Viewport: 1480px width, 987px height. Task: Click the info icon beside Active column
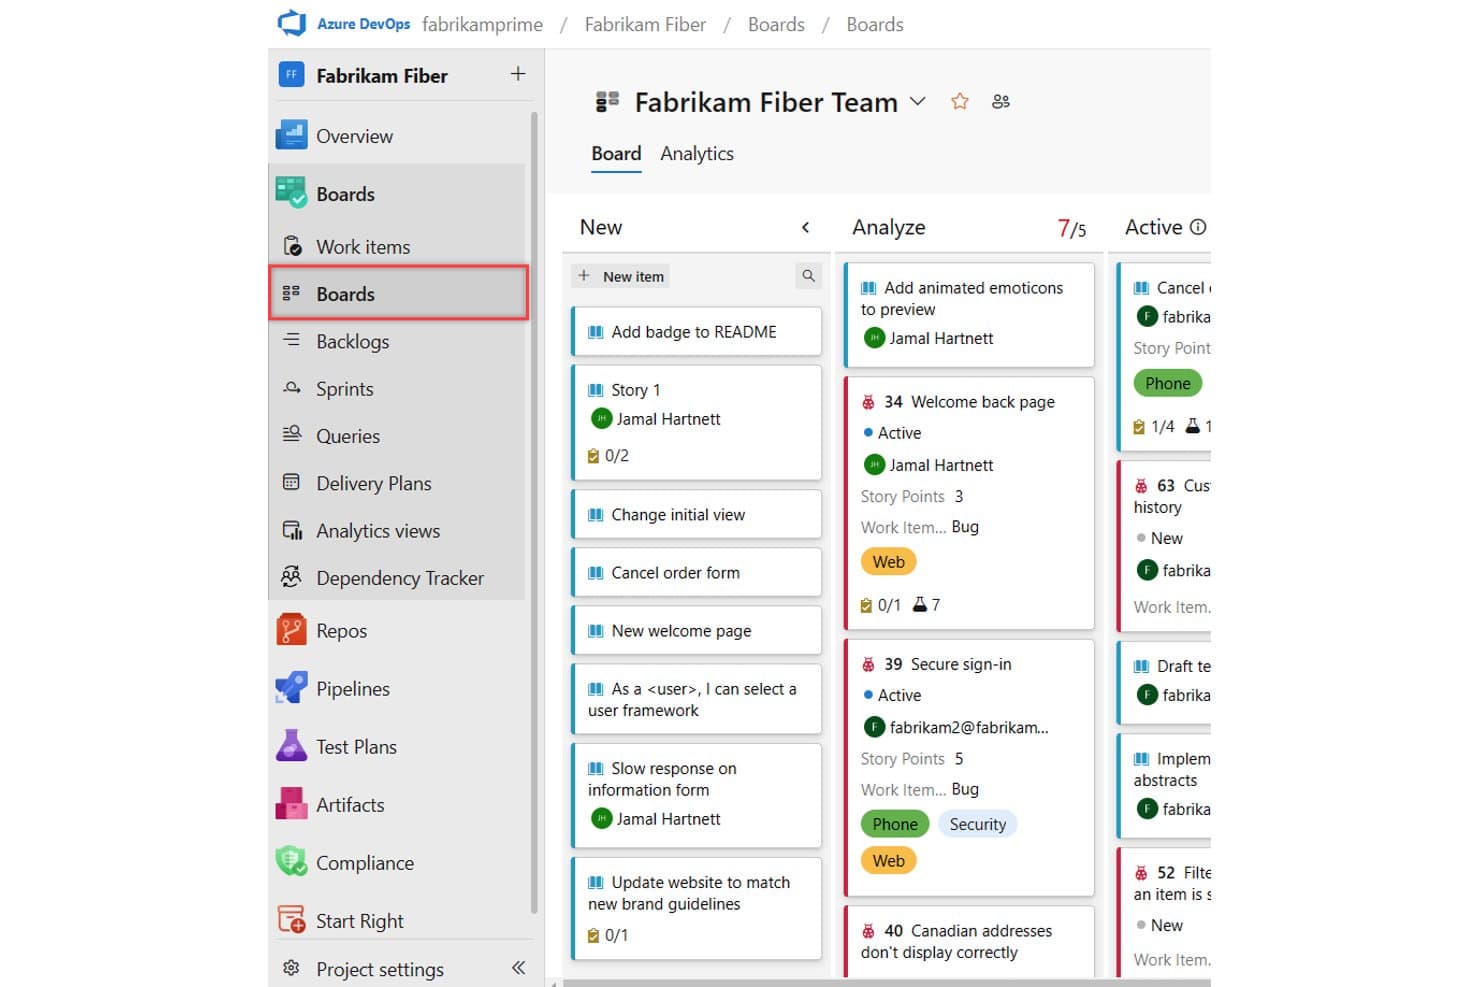[1198, 227]
